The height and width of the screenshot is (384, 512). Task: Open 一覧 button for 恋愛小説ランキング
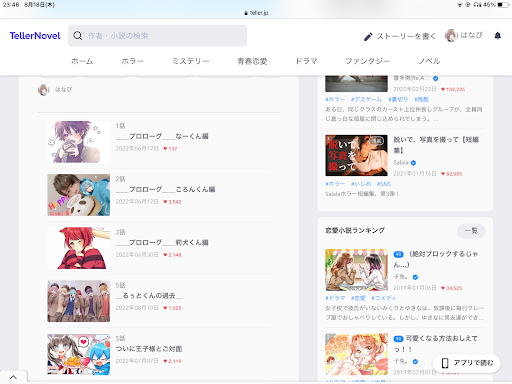click(x=471, y=231)
